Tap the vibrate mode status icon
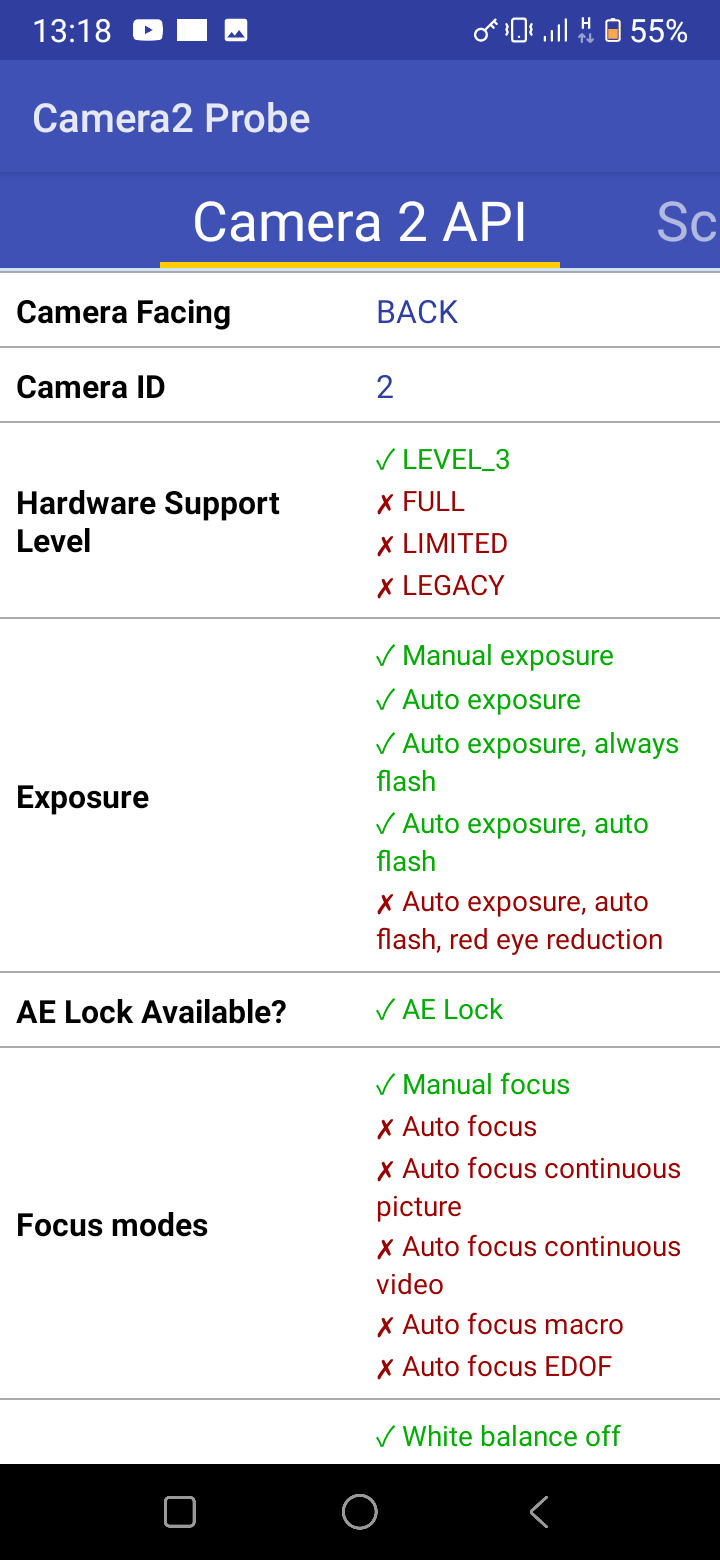Image resolution: width=720 pixels, height=1560 pixels. (x=519, y=31)
